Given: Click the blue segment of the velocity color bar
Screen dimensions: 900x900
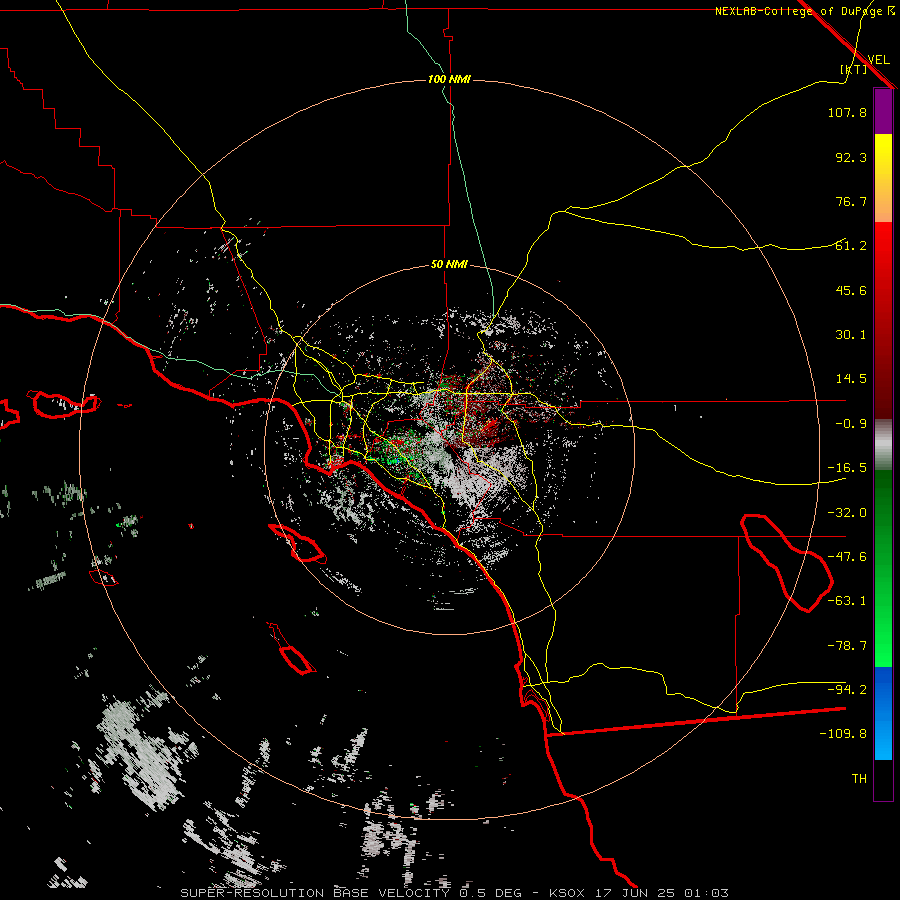Looking at the screenshot, I should point(883,713).
